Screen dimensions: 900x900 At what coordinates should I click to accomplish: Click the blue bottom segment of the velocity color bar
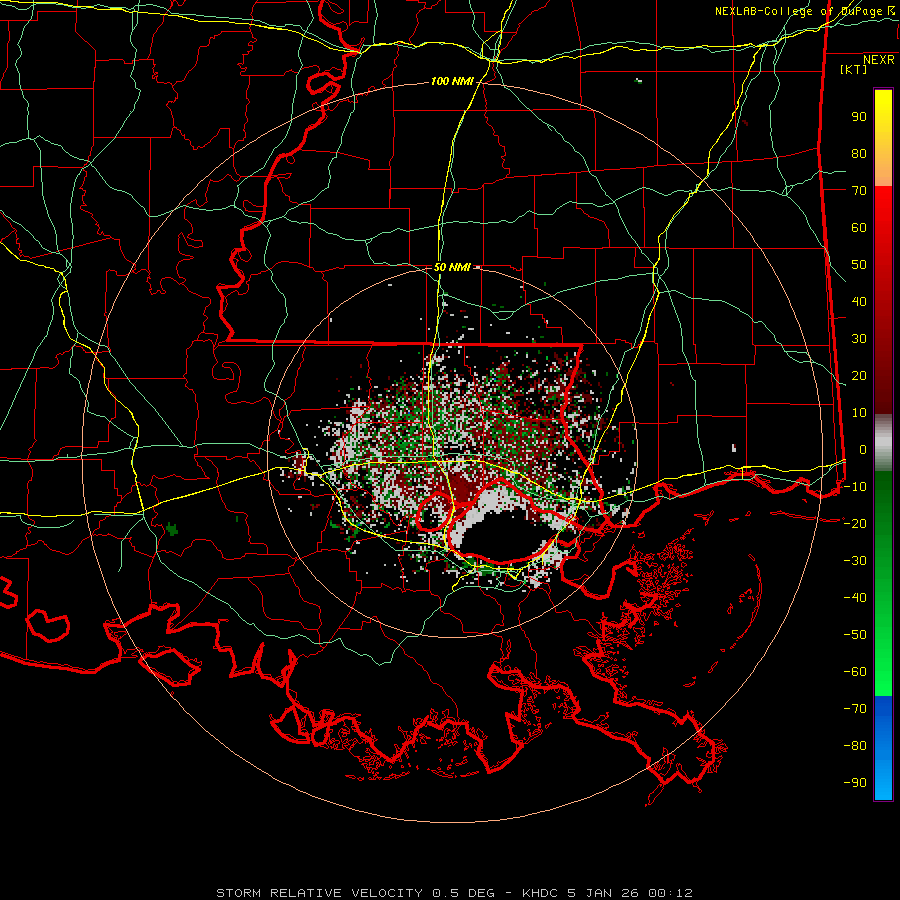coord(883,748)
